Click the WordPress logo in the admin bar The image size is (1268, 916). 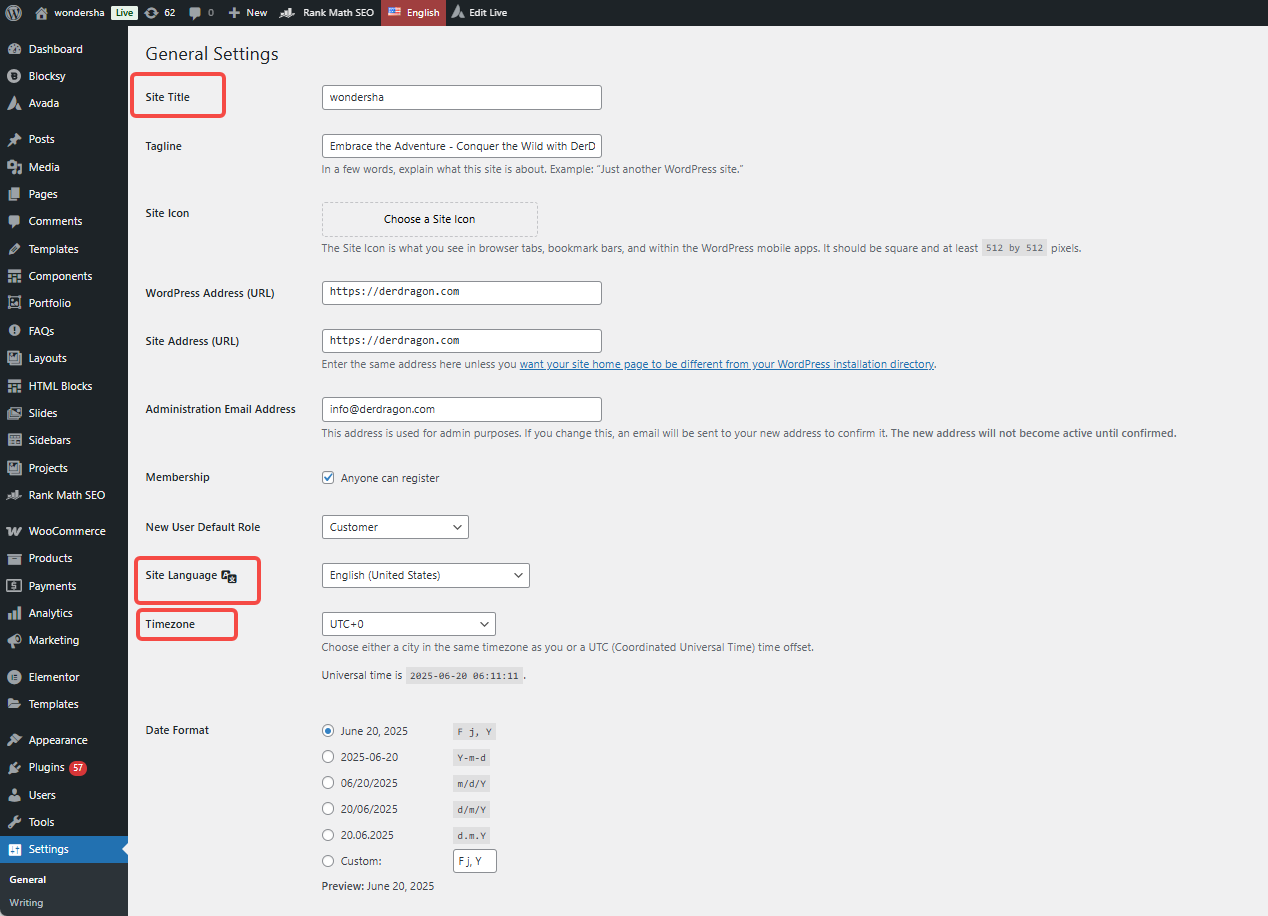pyautogui.click(x=13, y=12)
